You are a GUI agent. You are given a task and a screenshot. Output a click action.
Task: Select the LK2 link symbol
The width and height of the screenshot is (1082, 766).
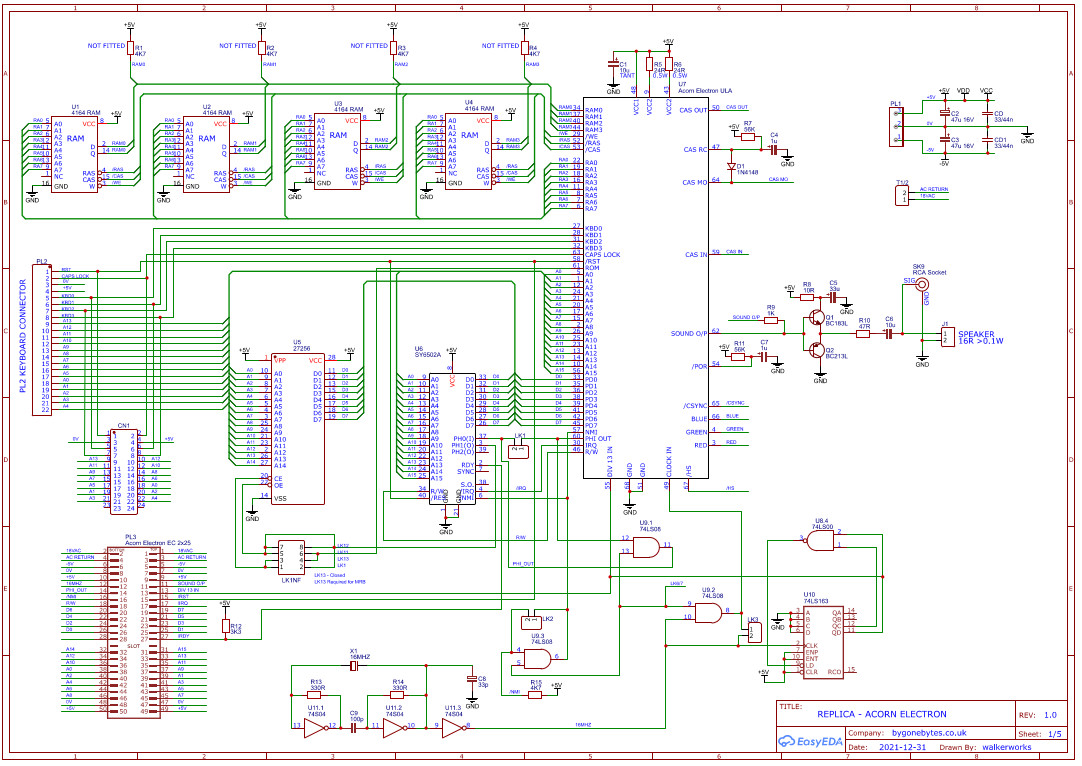[531, 622]
